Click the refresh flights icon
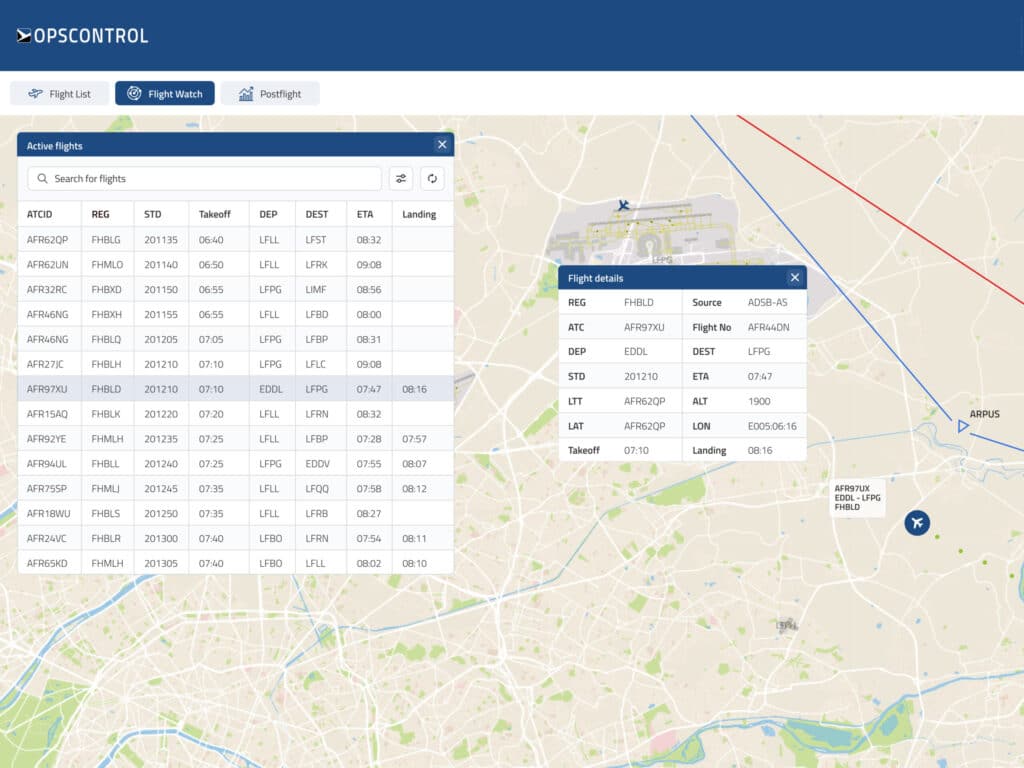 coord(432,178)
